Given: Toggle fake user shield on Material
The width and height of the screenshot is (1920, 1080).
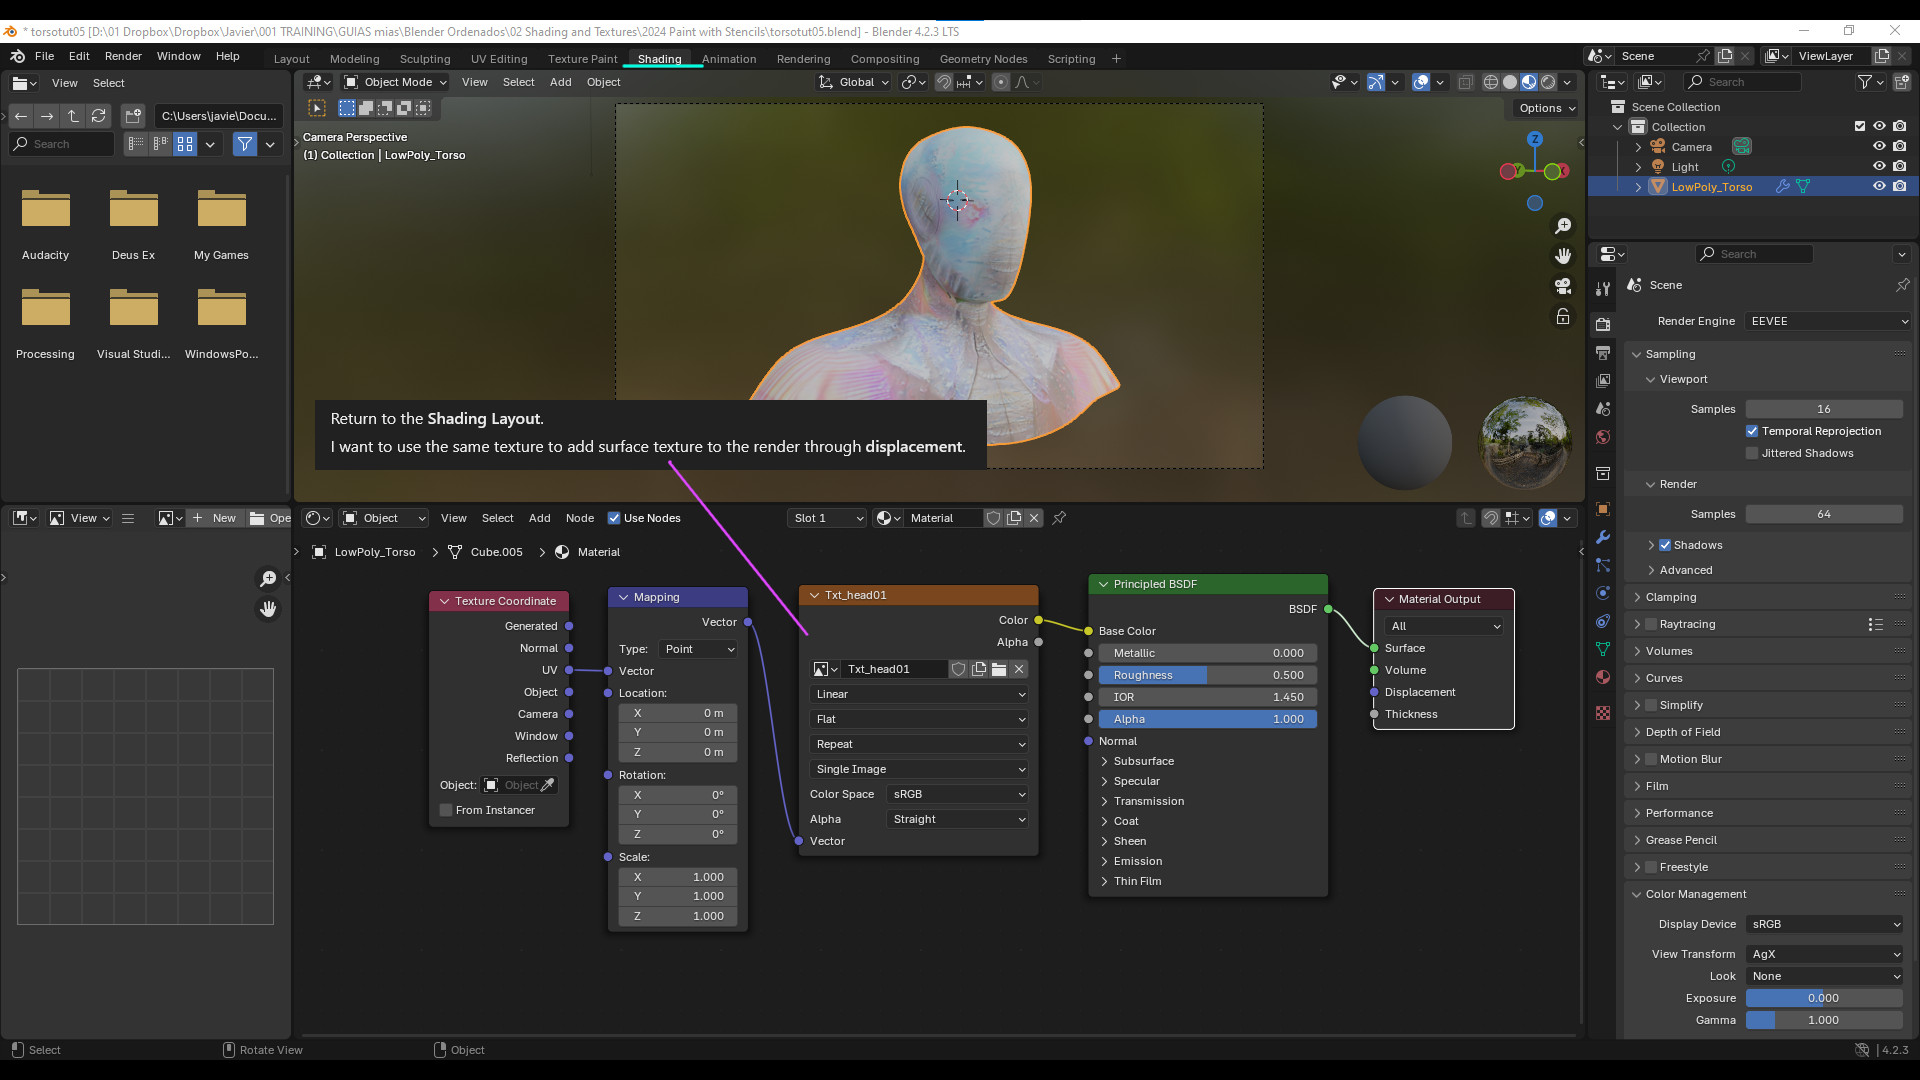Looking at the screenshot, I should pyautogui.click(x=993, y=518).
